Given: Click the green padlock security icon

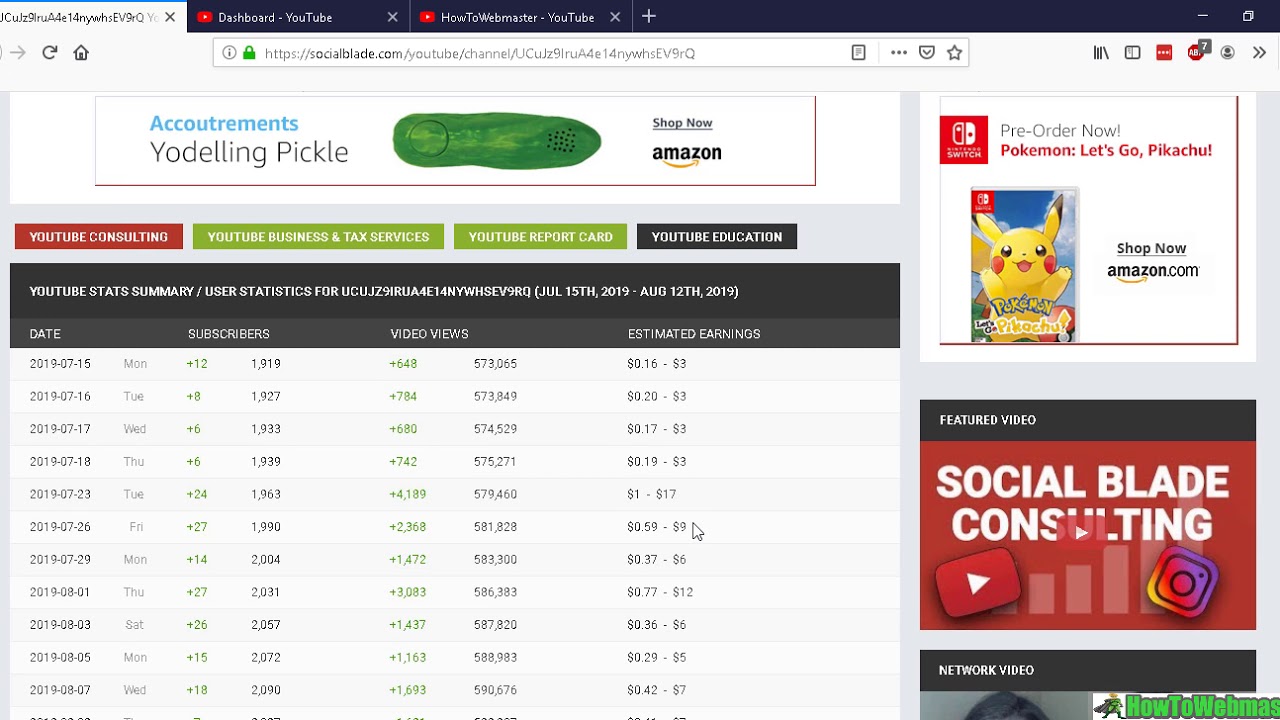Looking at the screenshot, I should point(249,53).
